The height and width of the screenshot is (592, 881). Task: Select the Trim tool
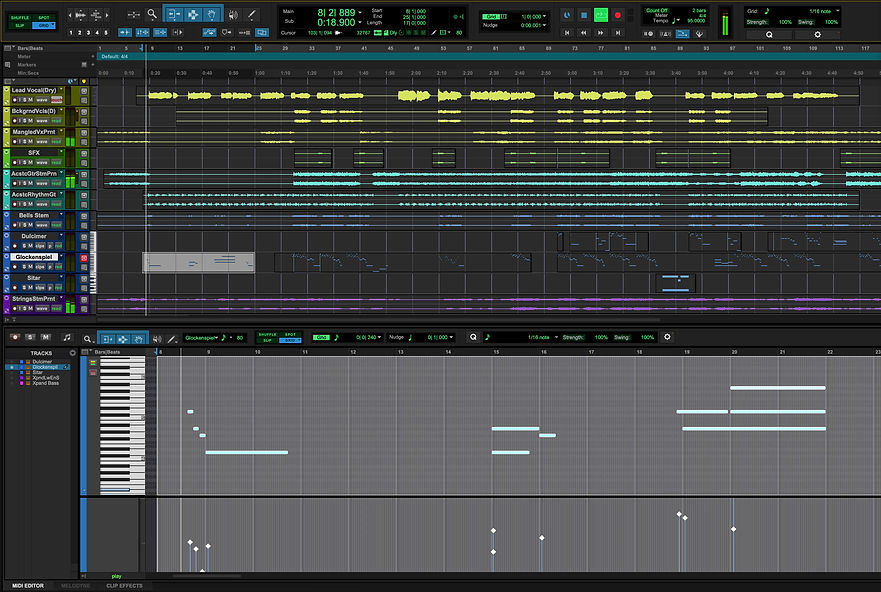[173, 14]
